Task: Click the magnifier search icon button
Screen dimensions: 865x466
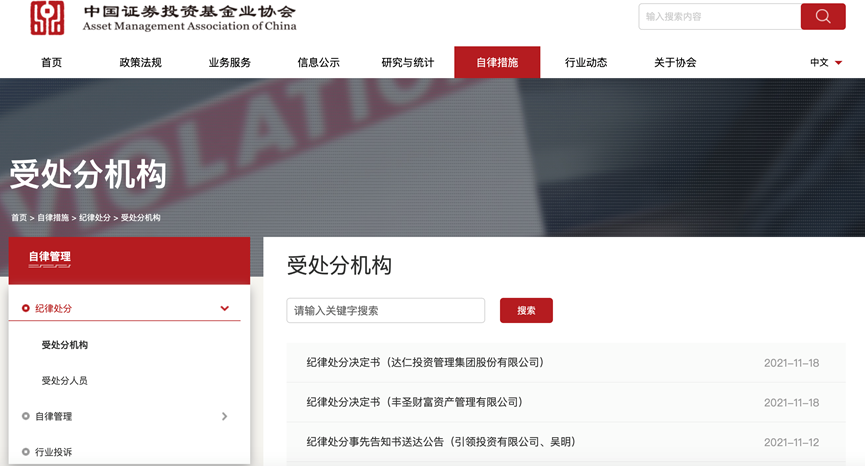Action: pyautogui.click(x=823, y=17)
